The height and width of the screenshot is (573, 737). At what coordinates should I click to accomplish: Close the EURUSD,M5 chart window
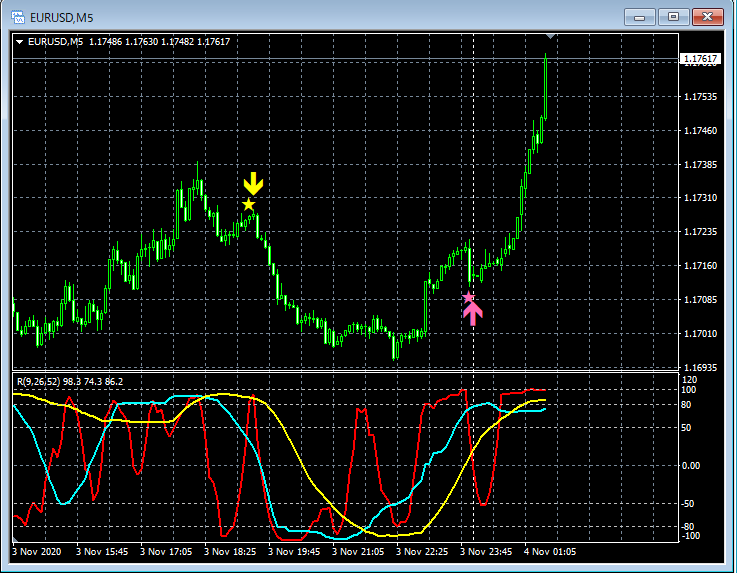(x=707, y=17)
